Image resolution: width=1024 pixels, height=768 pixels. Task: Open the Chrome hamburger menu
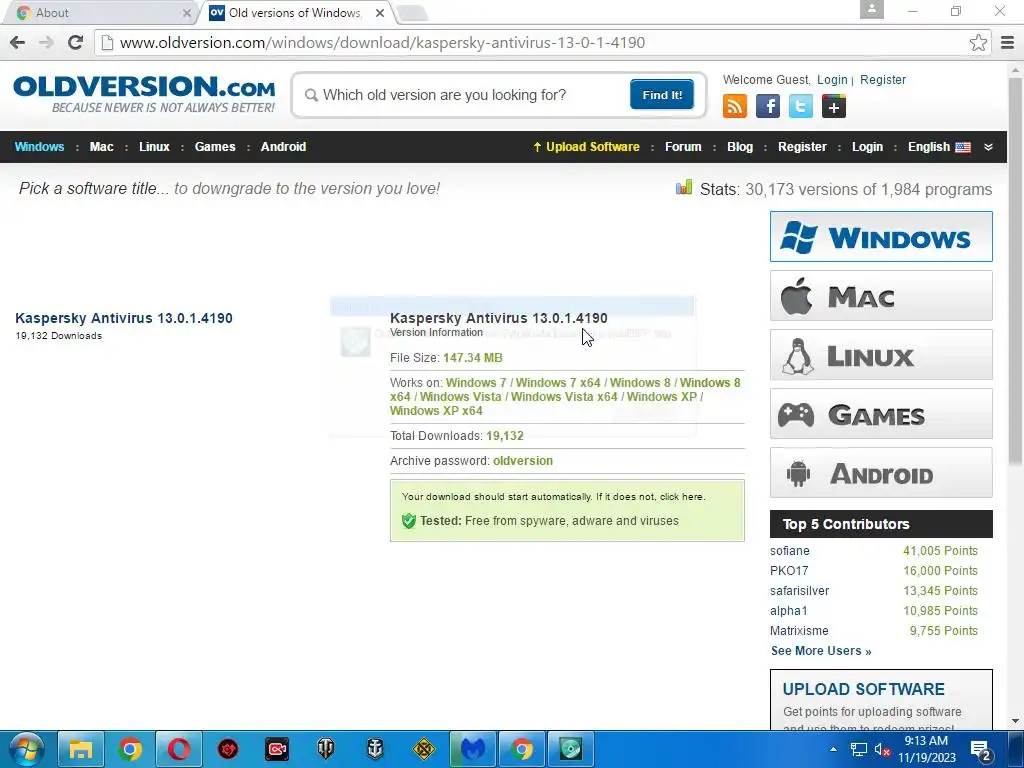point(1007,42)
